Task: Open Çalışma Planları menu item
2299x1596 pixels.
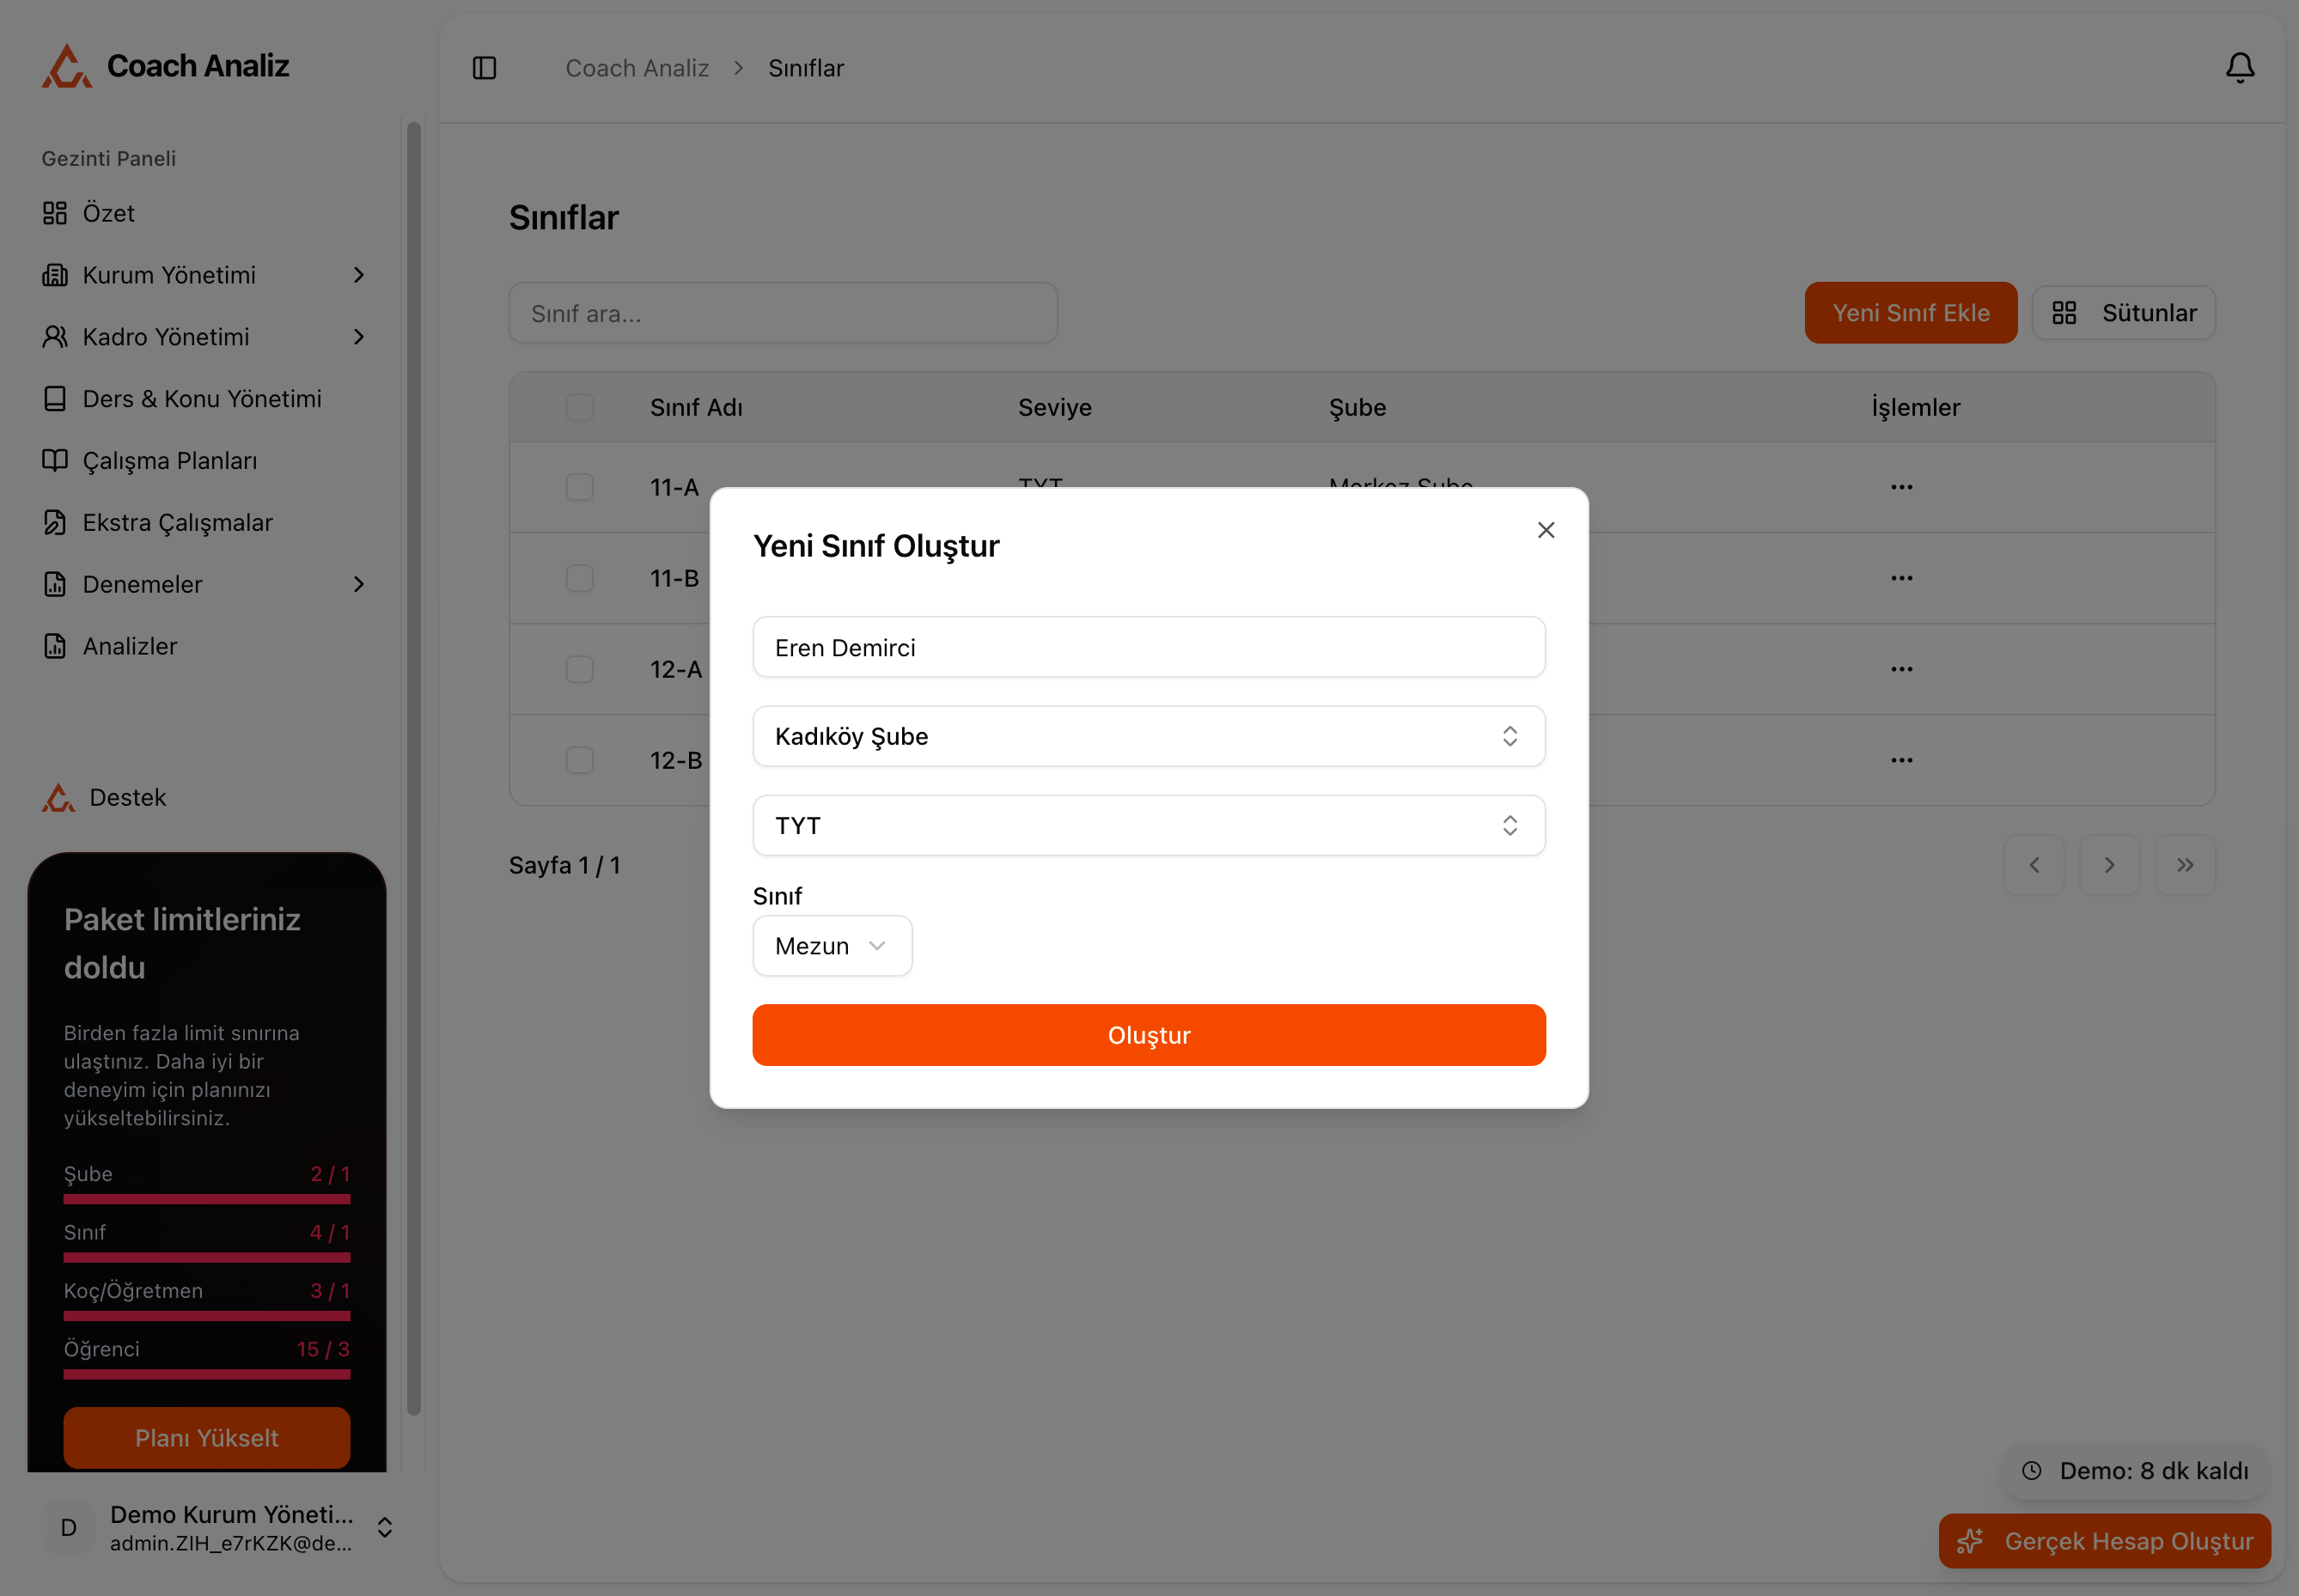Action: [170, 461]
